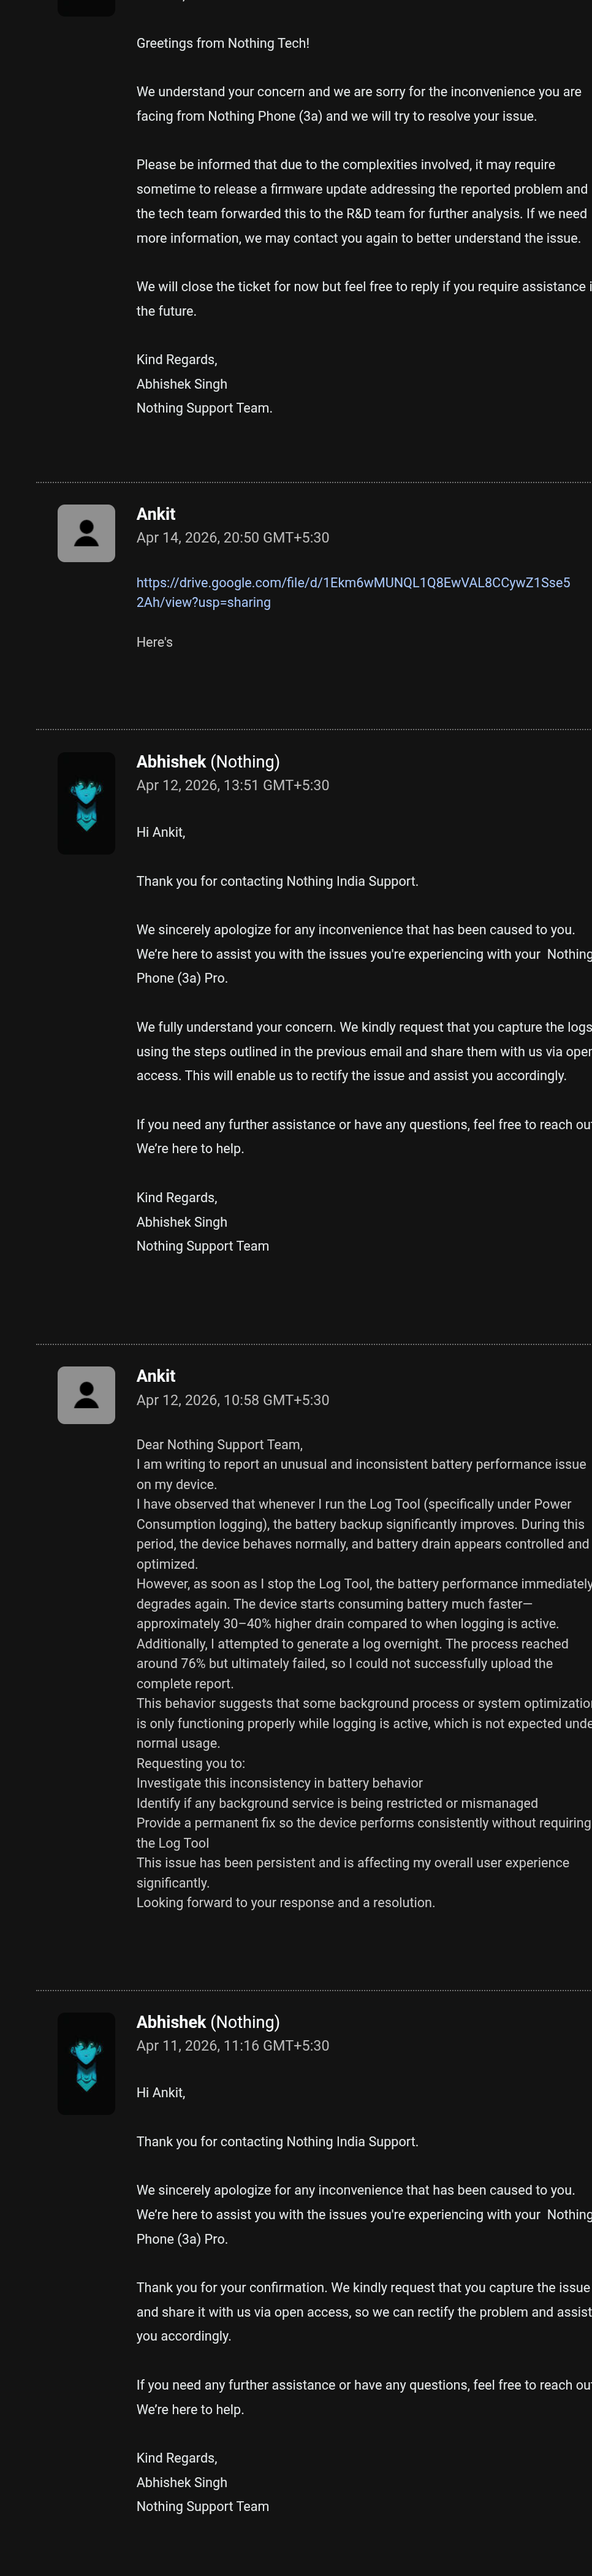Click Ankit's avatar on the 10:58 message
Viewport: 592px width, 2576px height.
(x=86, y=1395)
